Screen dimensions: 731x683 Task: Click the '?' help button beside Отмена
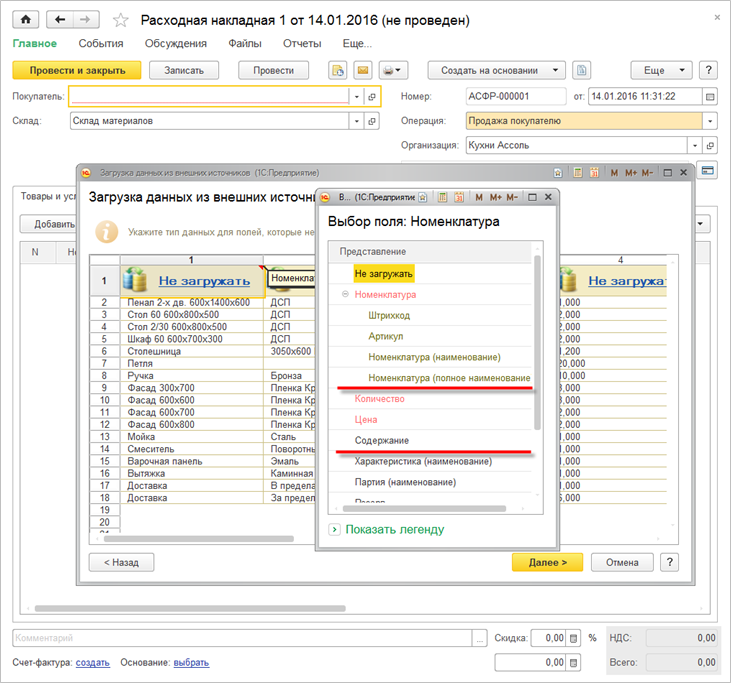670,562
